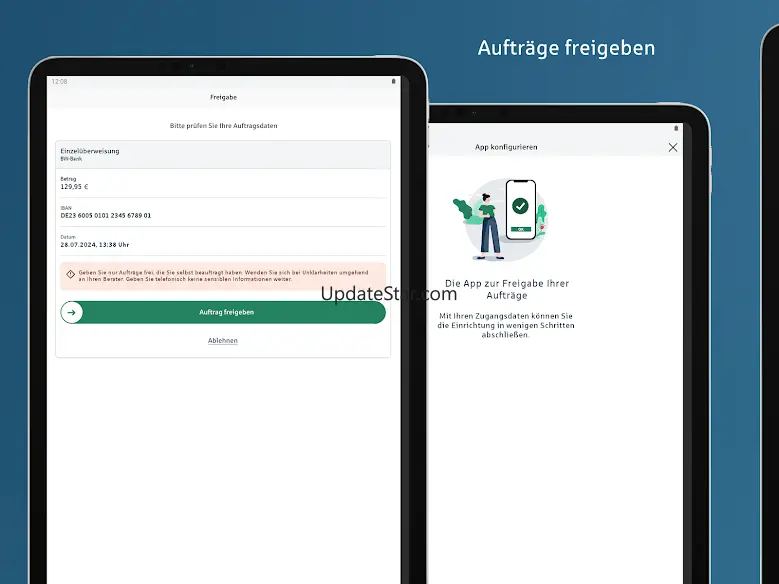Screen dimensions: 779x584
Task: Click the red security warning notice text
Action: 224,276
